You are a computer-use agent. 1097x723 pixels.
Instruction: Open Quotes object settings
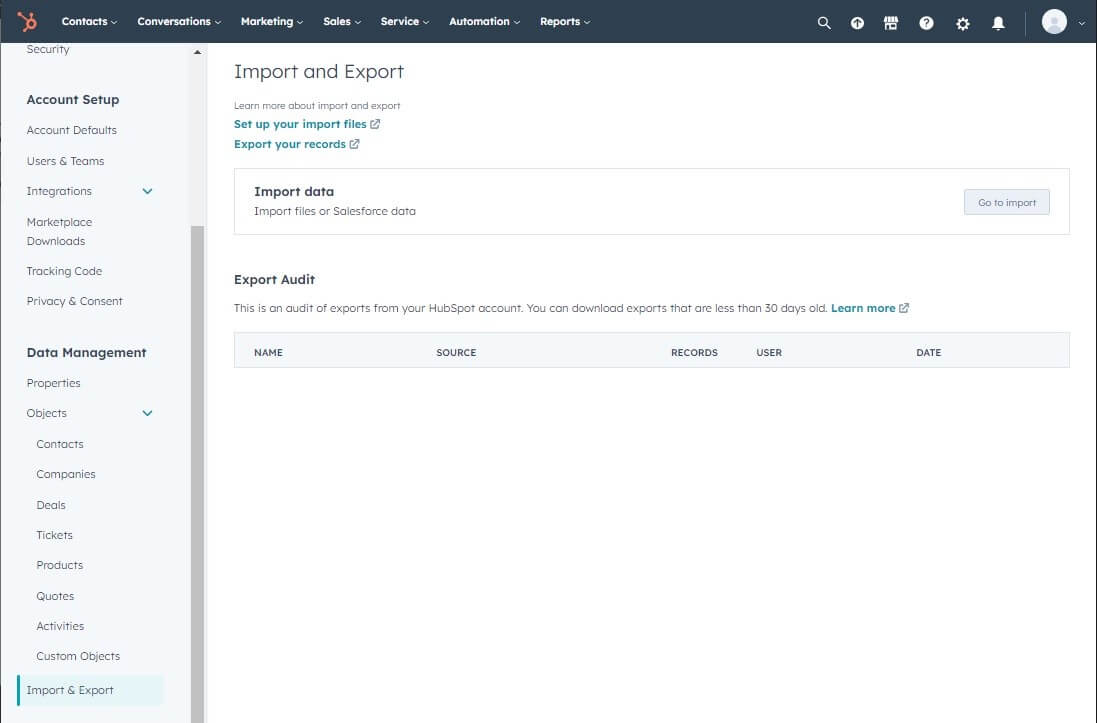[55, 596]
